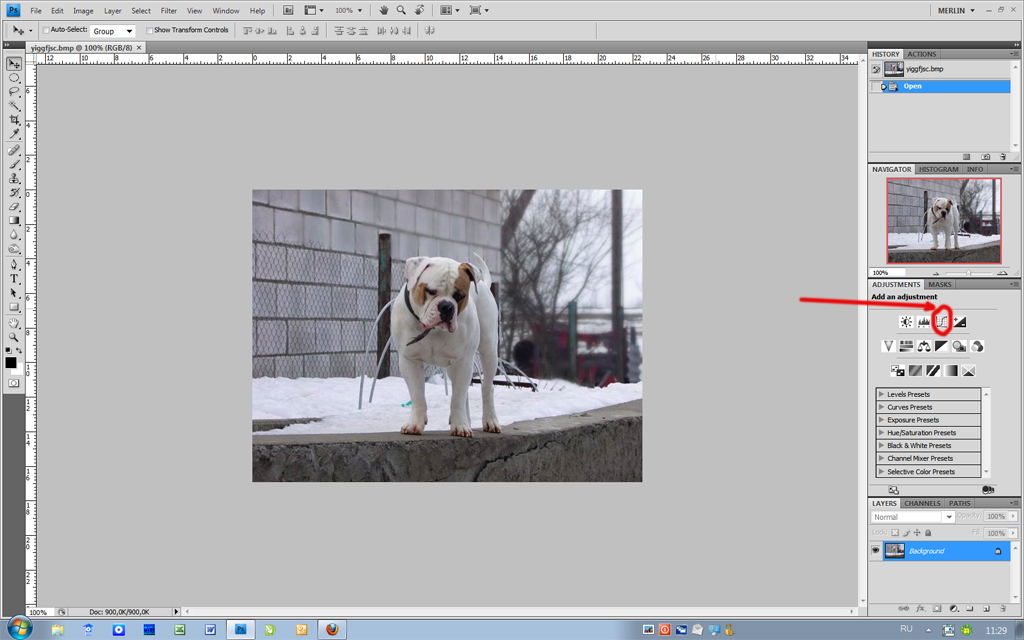Open the layer blend mode Normal dropdown
1024x640 pixels.
click(x=911, y=517)
